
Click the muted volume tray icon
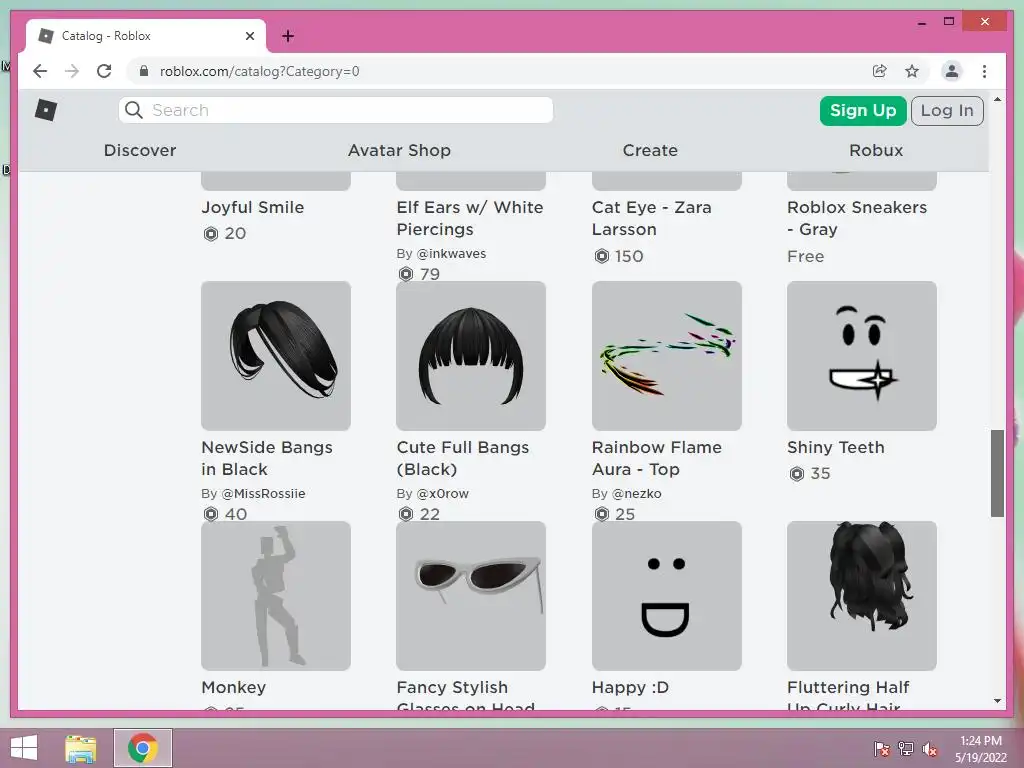(930, 749)
